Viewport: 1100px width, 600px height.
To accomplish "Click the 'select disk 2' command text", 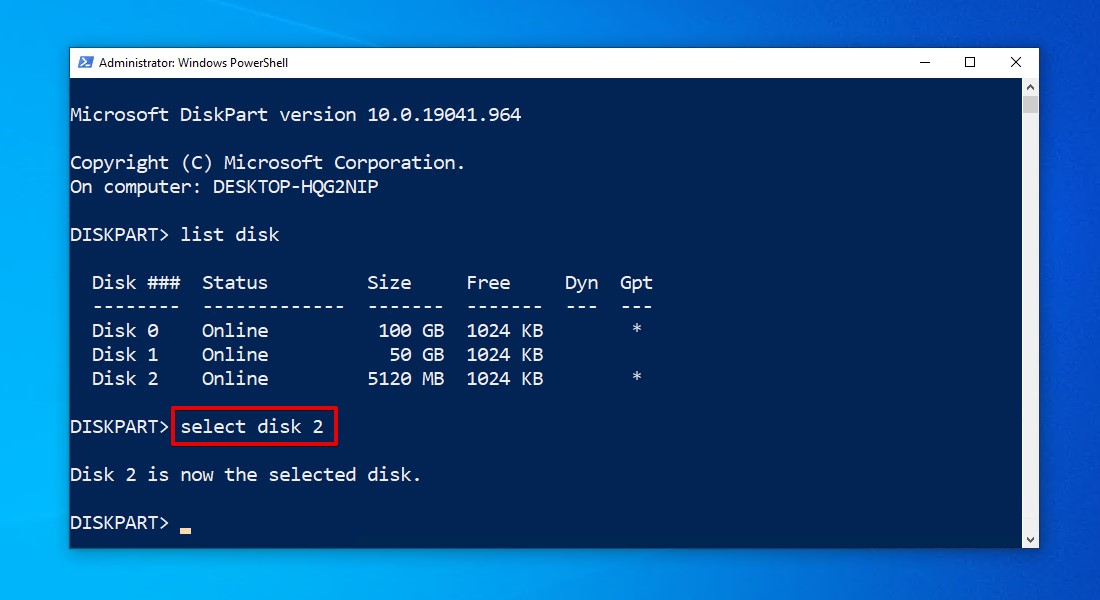I will point(252,427).
